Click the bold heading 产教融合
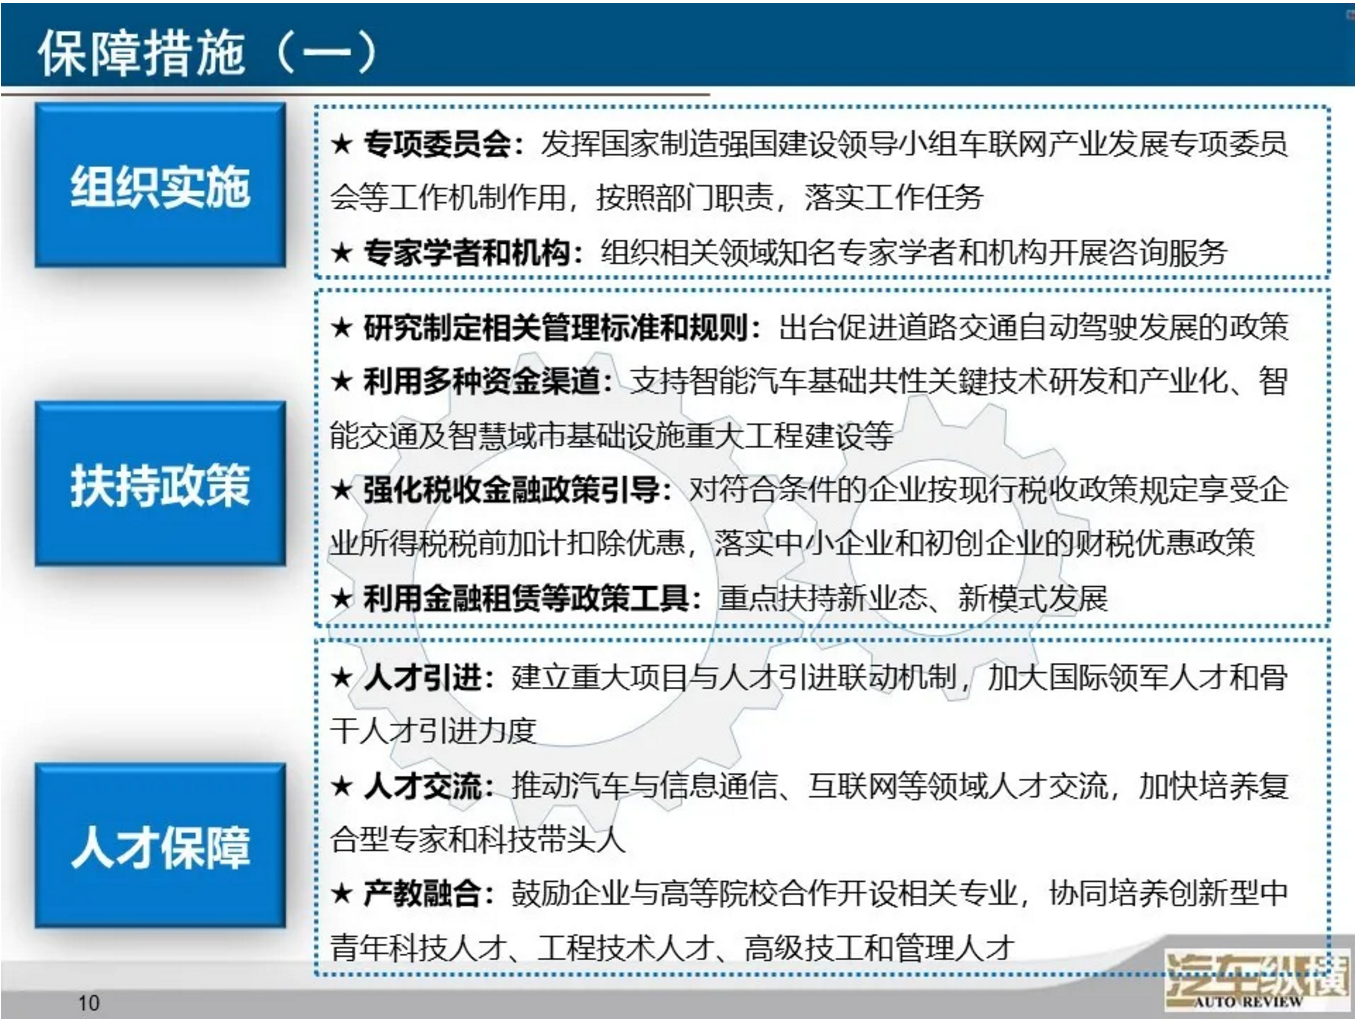The width and height of the screenshot is (1358, 1021). 422,893
